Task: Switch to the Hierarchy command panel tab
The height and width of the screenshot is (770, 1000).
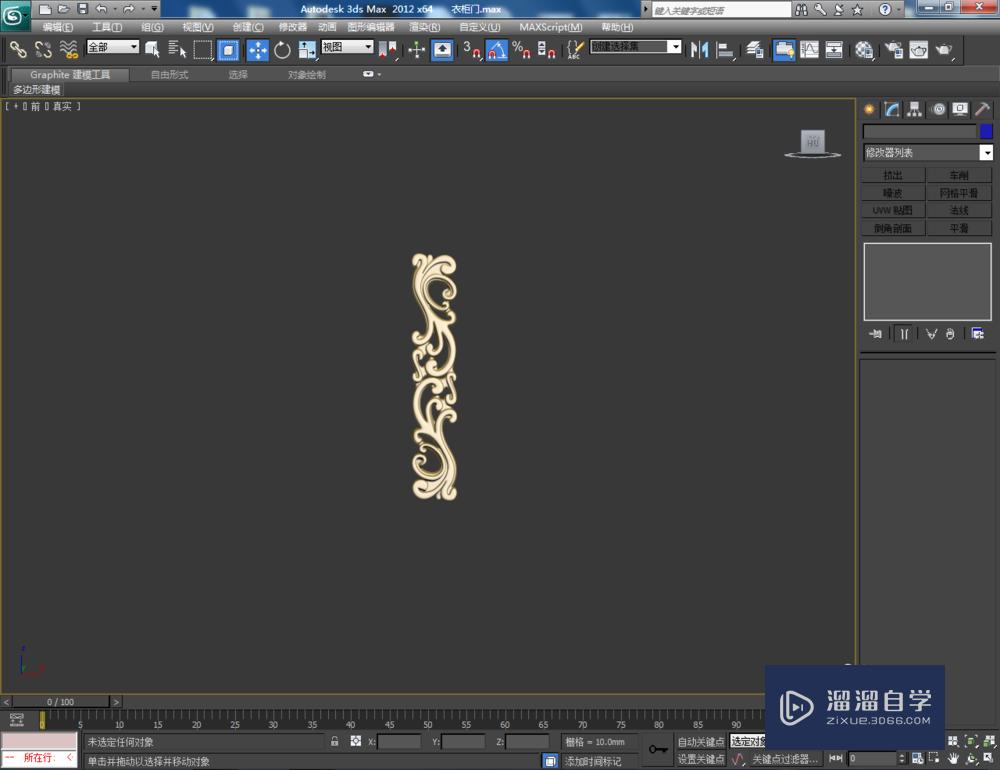Action: (x=915, y=109)
